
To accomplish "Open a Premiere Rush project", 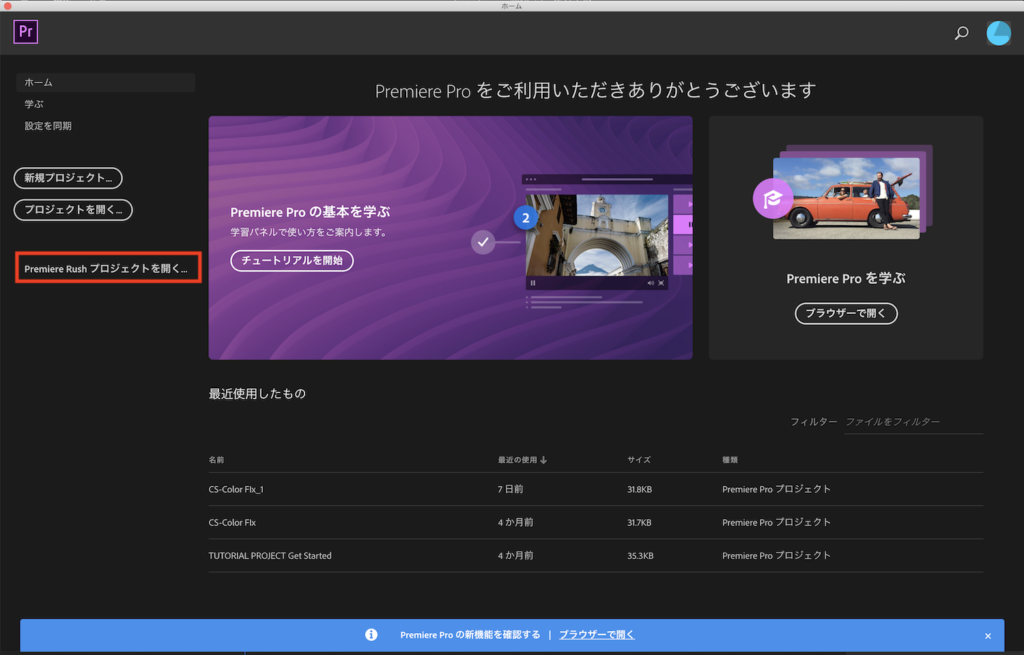I will [107, 269].
